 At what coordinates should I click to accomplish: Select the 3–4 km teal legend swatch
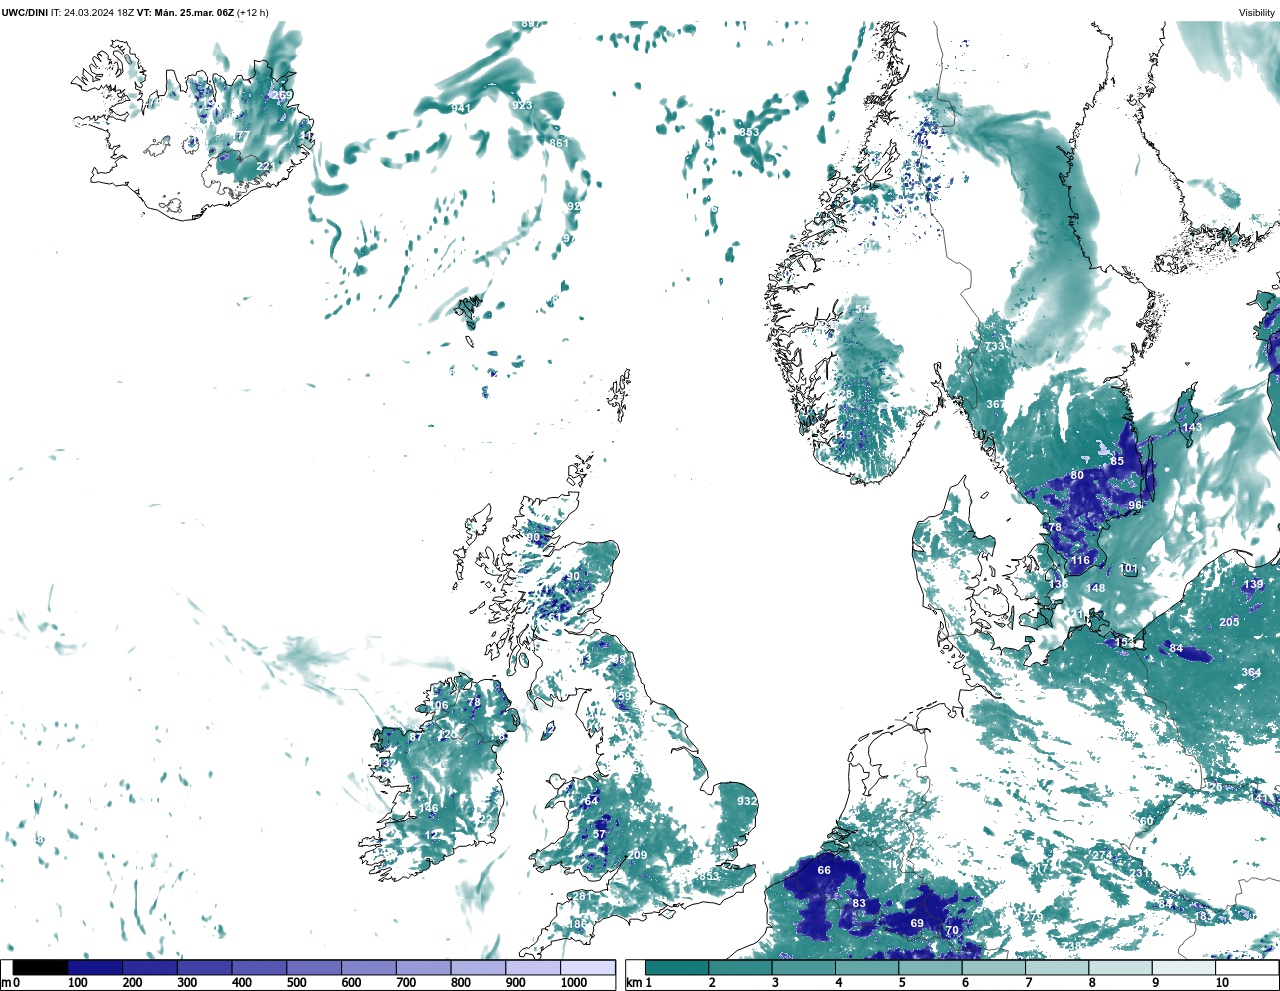pyautogui.click(x=803, y=968)
